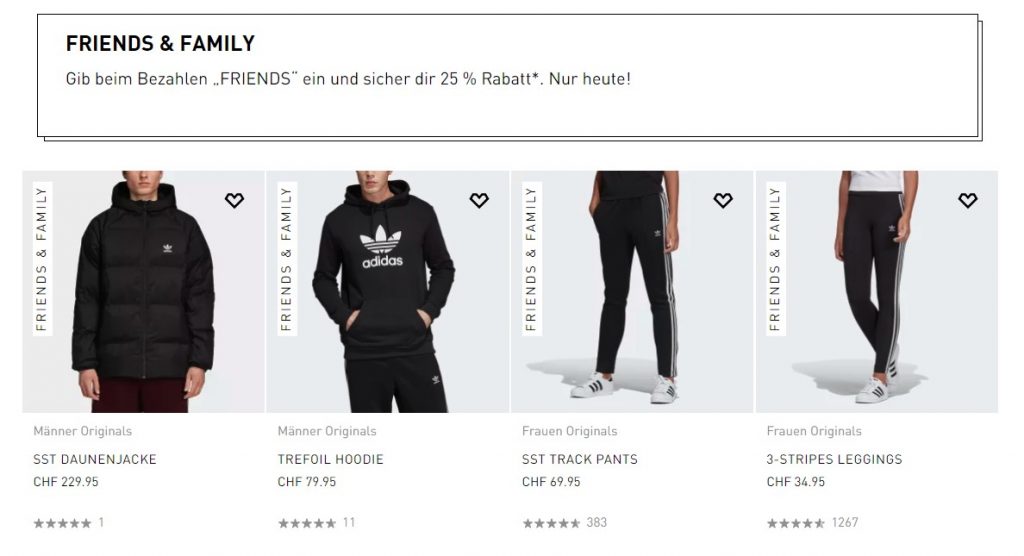Click the Friends & Family label on the hoodie
The image size is (1024, 556).
tap(287, 259)
